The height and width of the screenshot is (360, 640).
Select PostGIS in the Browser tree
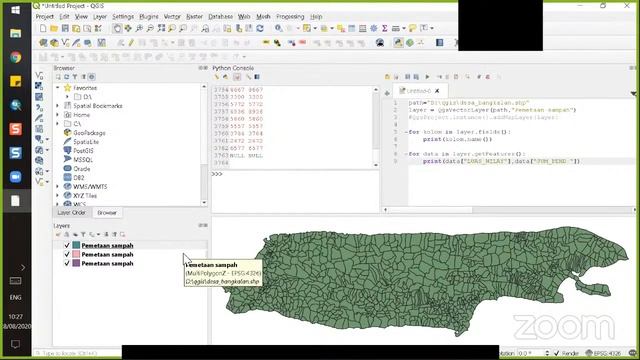(x=83, y=151)
